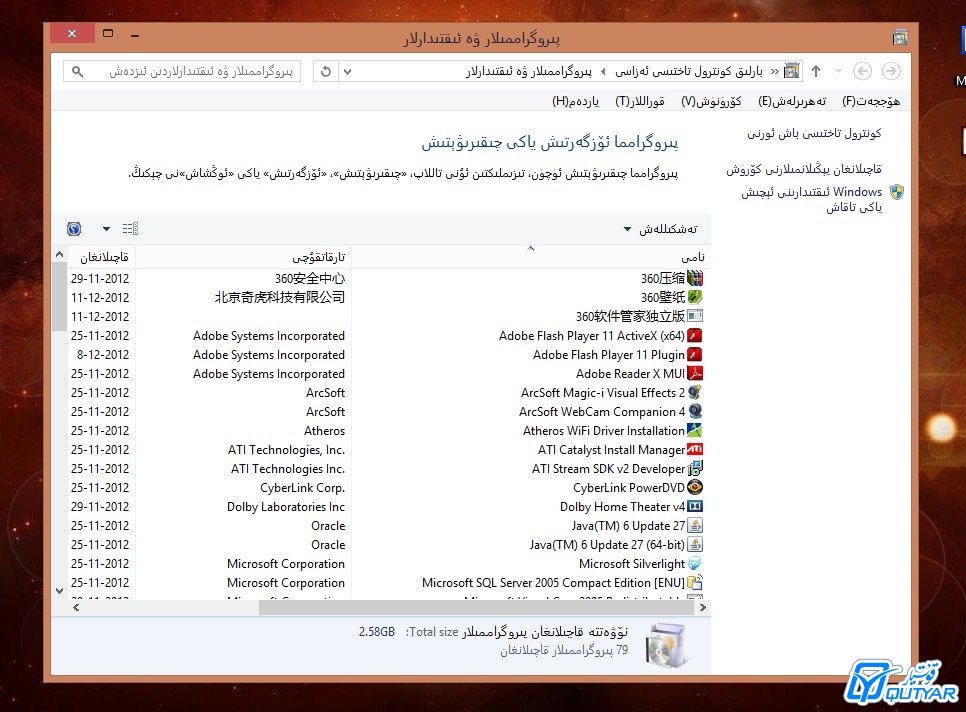This screenshot has height=712, width=966.
Task: Click ATI Catalyst Install Manager icon
Action: pos(695,450)
